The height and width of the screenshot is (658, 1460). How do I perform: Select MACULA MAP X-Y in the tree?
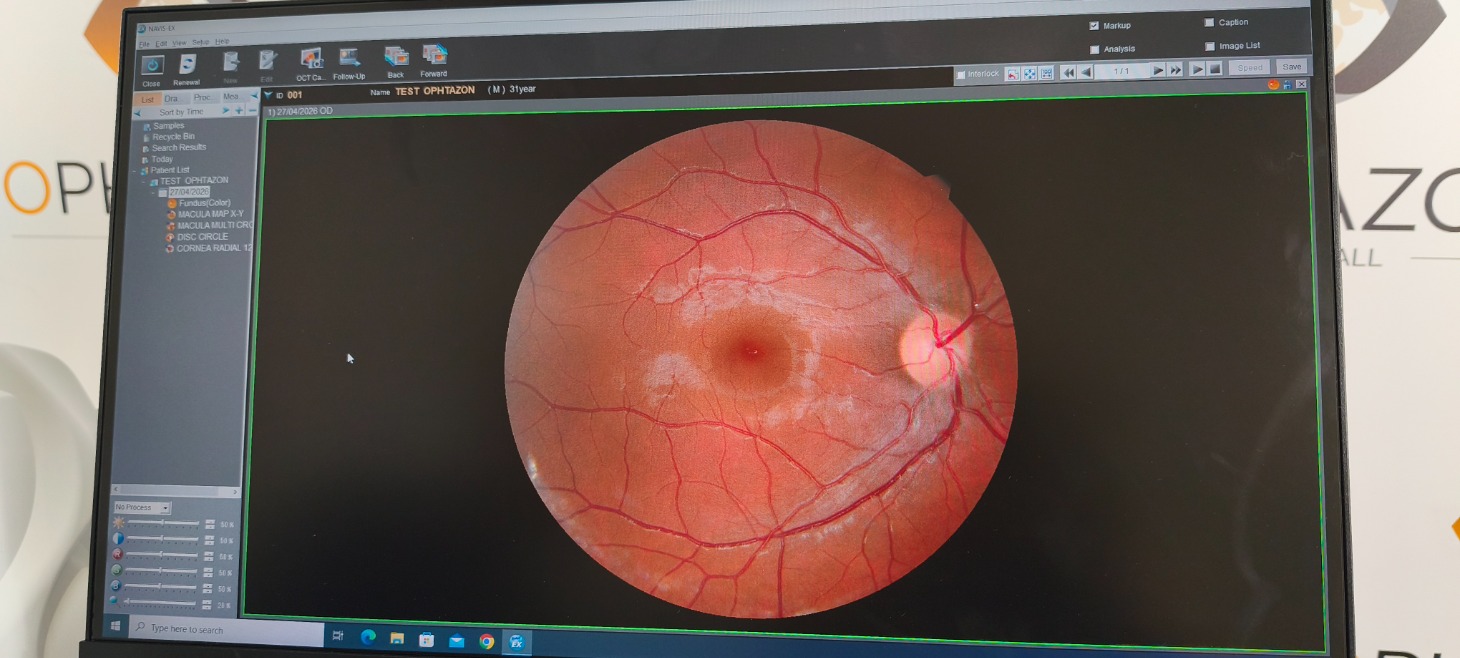(209, 214)
